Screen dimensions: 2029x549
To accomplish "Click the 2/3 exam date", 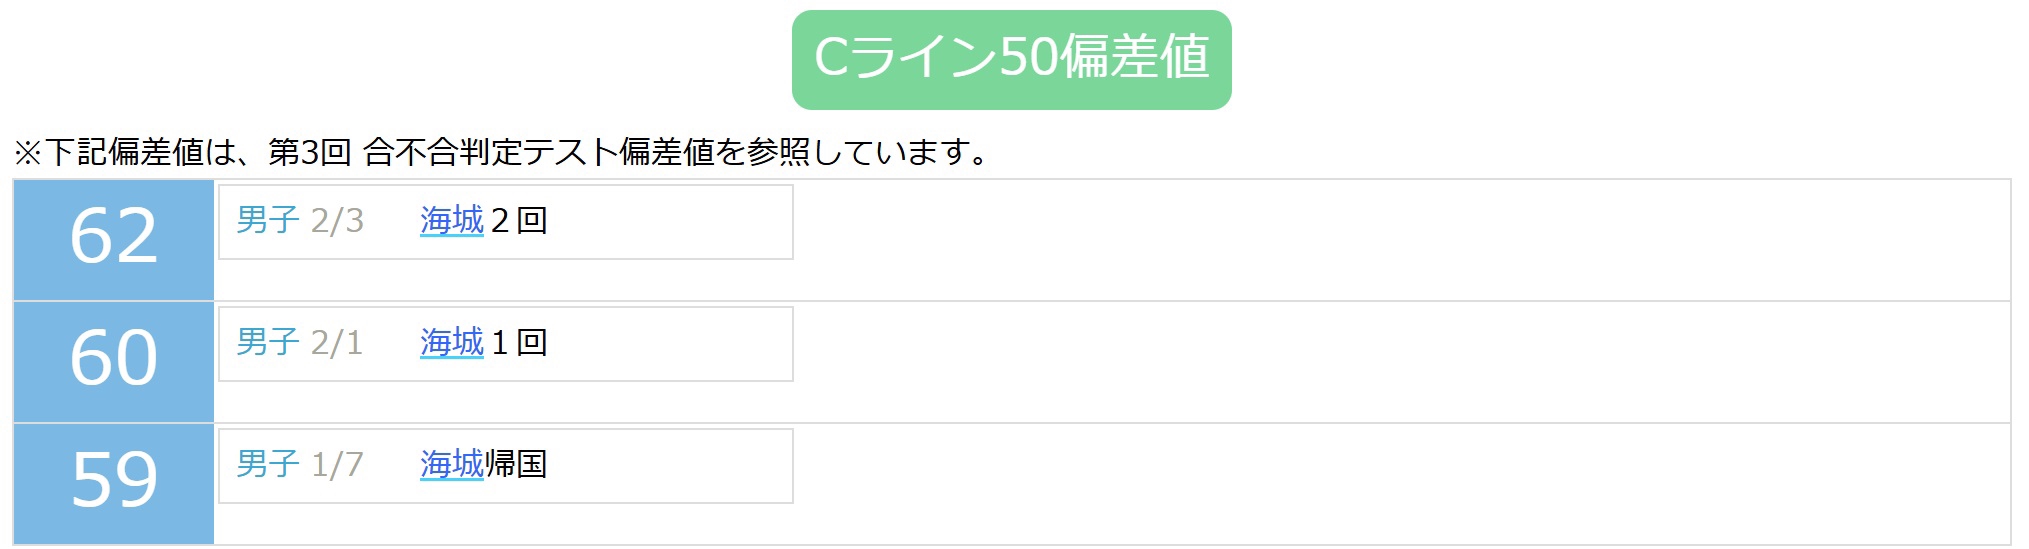I will point(337,220).
